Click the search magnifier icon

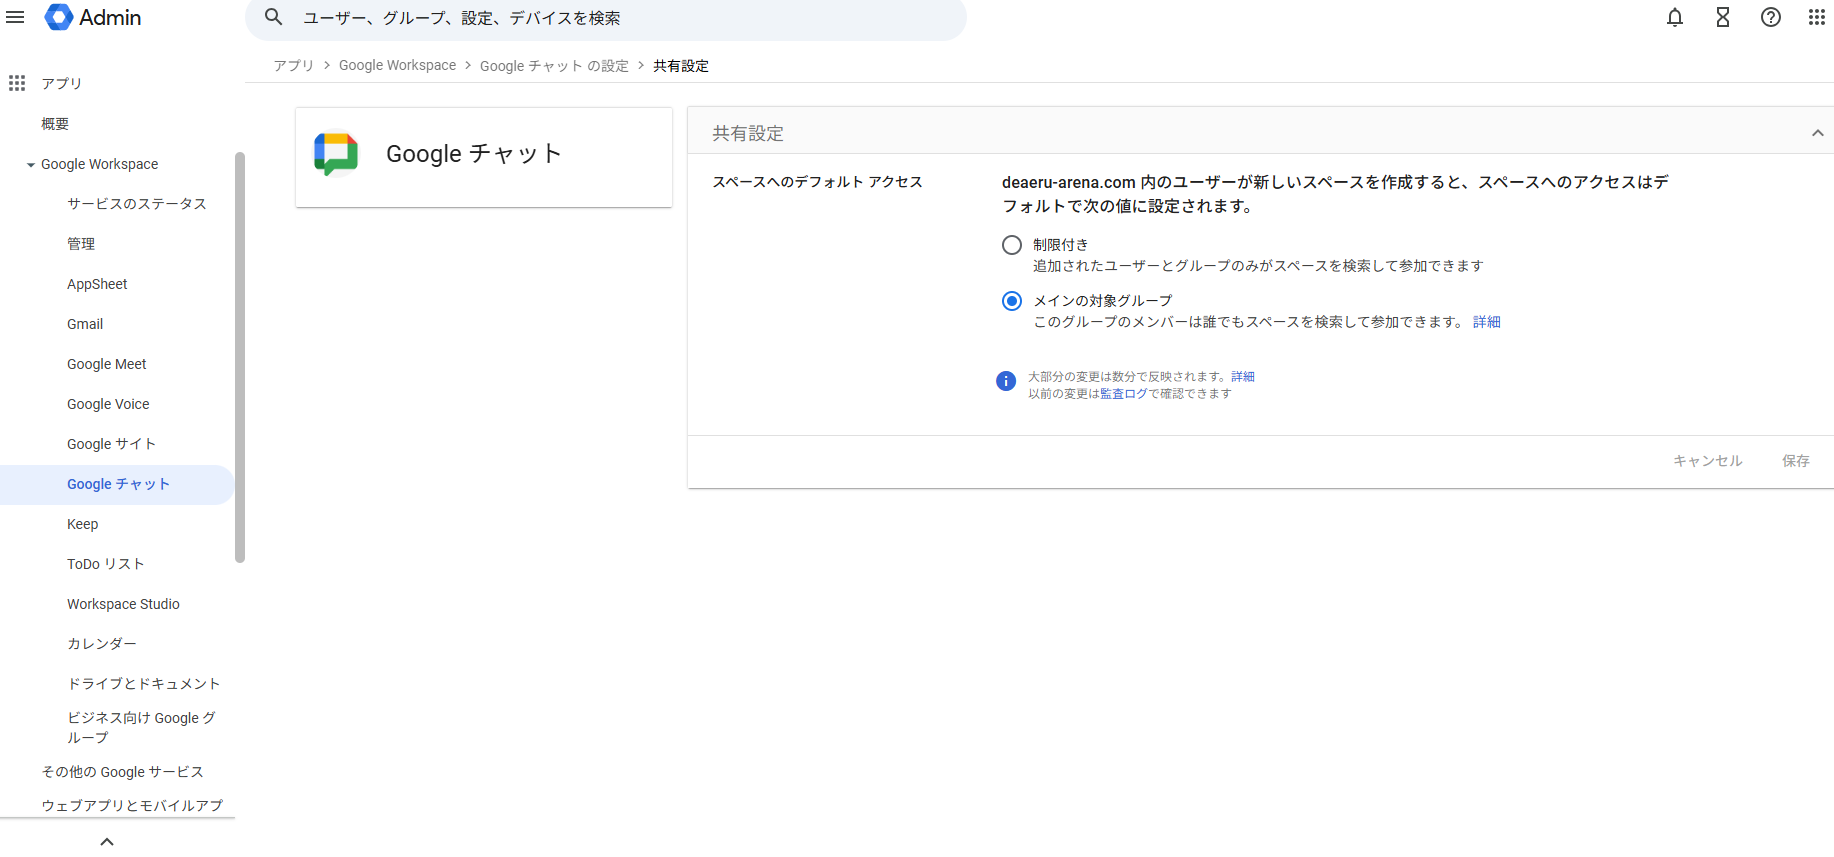(x=273, y=17)
